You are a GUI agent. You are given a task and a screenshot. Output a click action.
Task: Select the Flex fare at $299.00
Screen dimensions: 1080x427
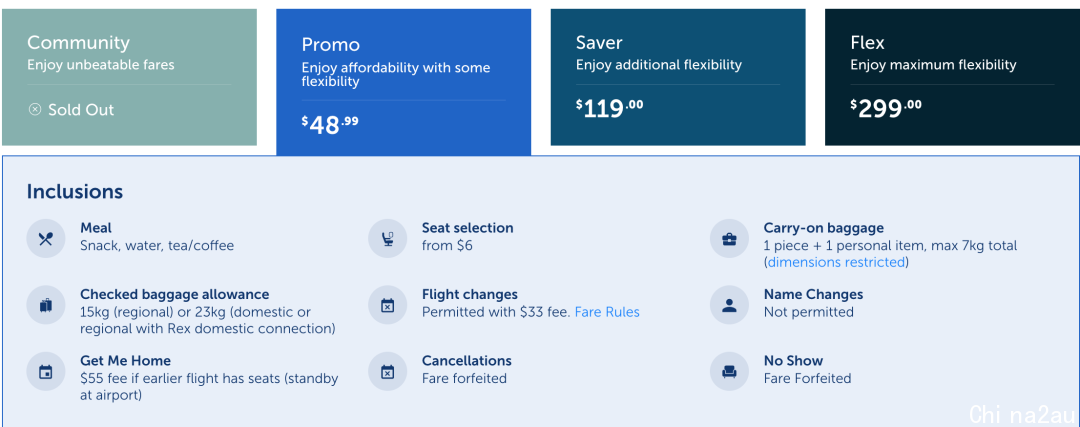[x=953, y=77]
